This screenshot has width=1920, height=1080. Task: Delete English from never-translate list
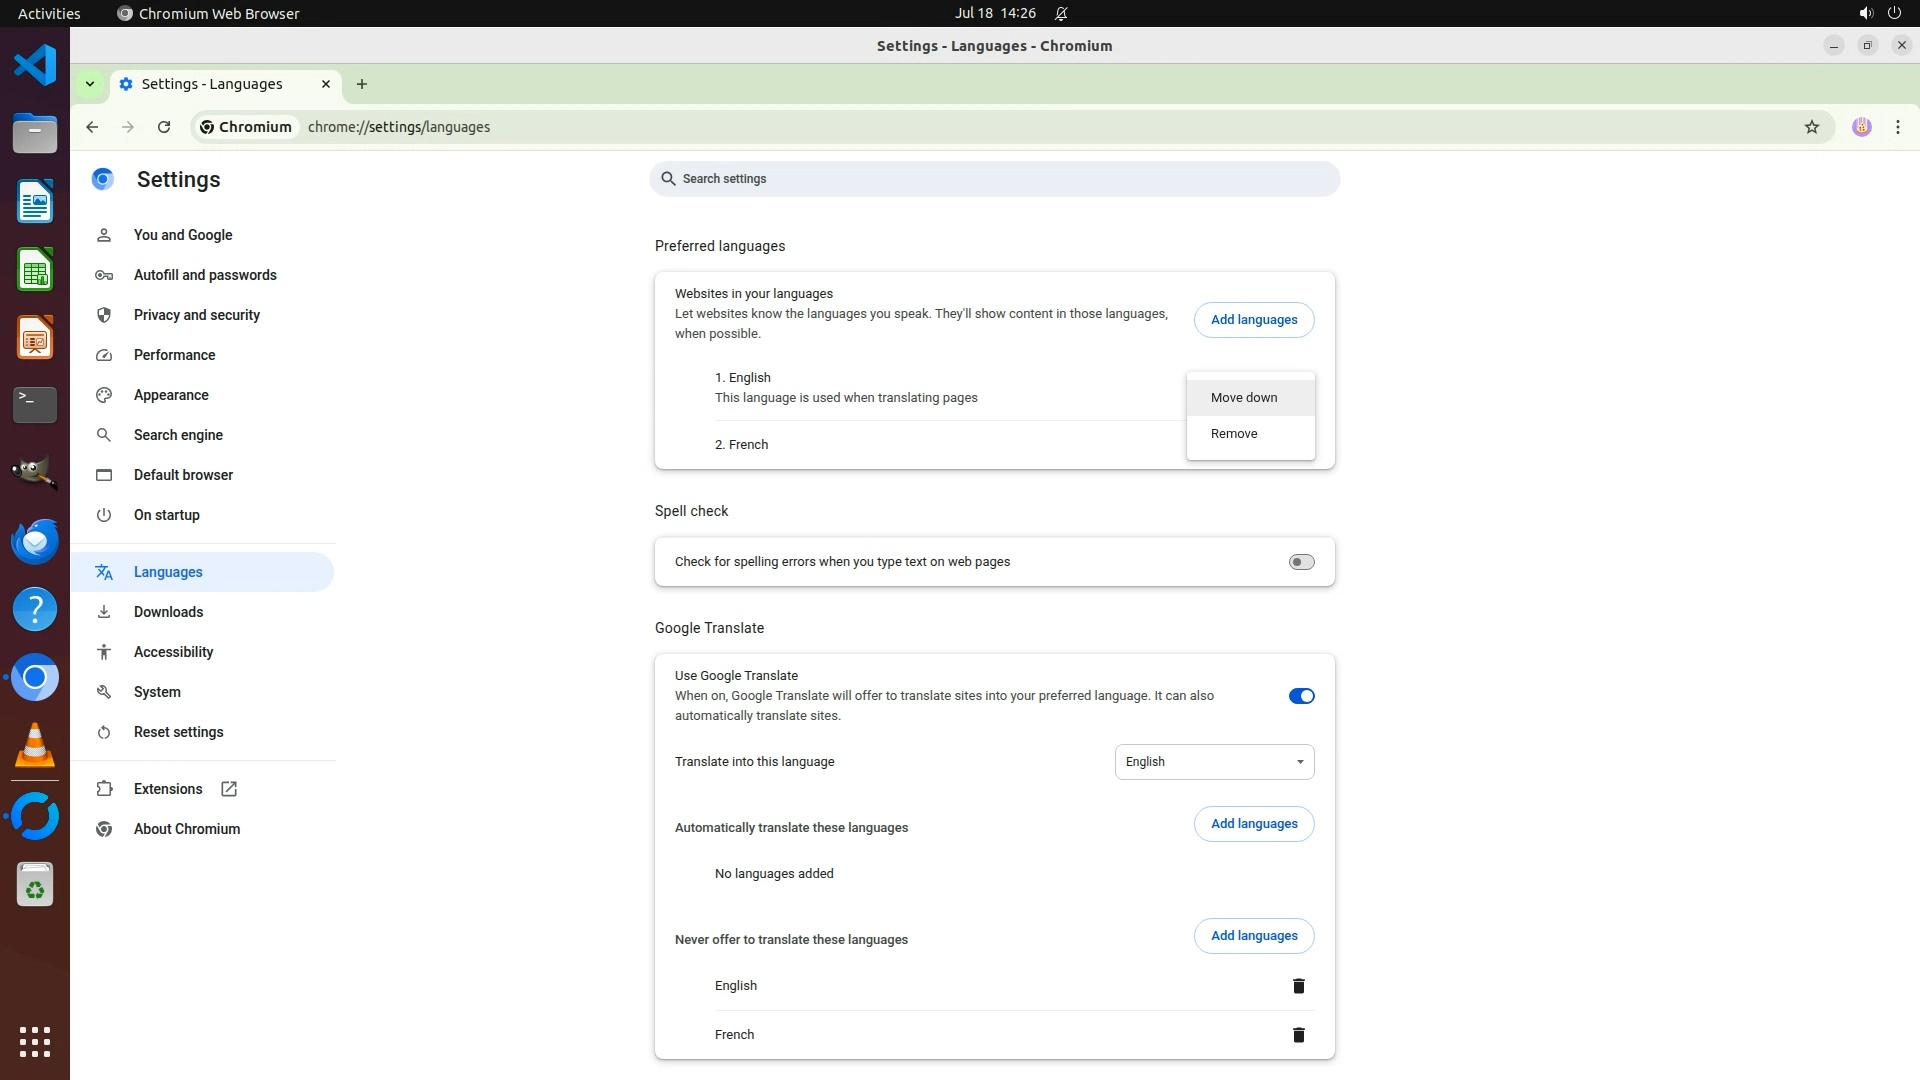click(1298, 986)
